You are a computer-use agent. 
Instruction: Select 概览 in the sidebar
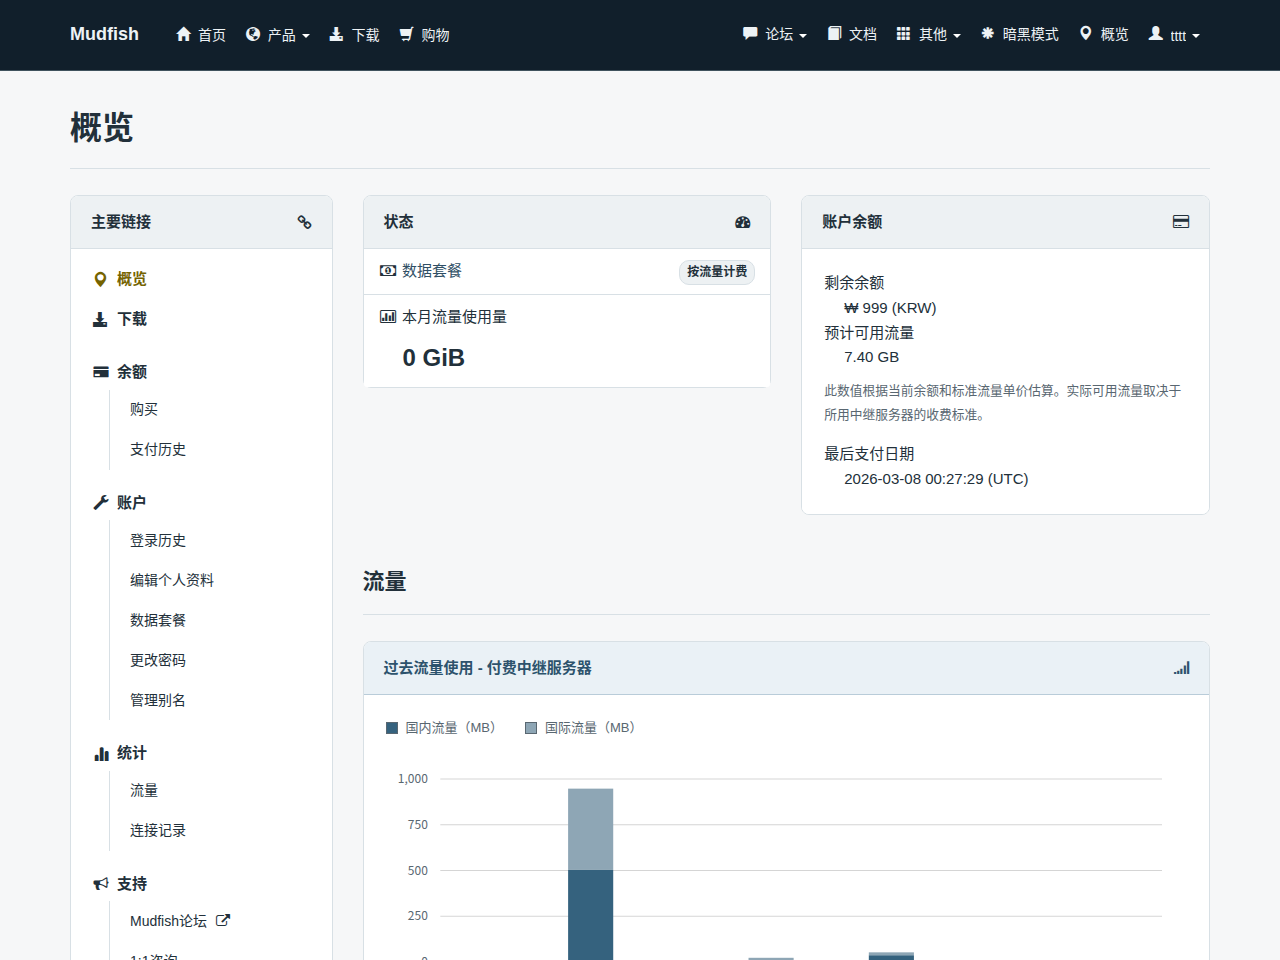point(132,279)
